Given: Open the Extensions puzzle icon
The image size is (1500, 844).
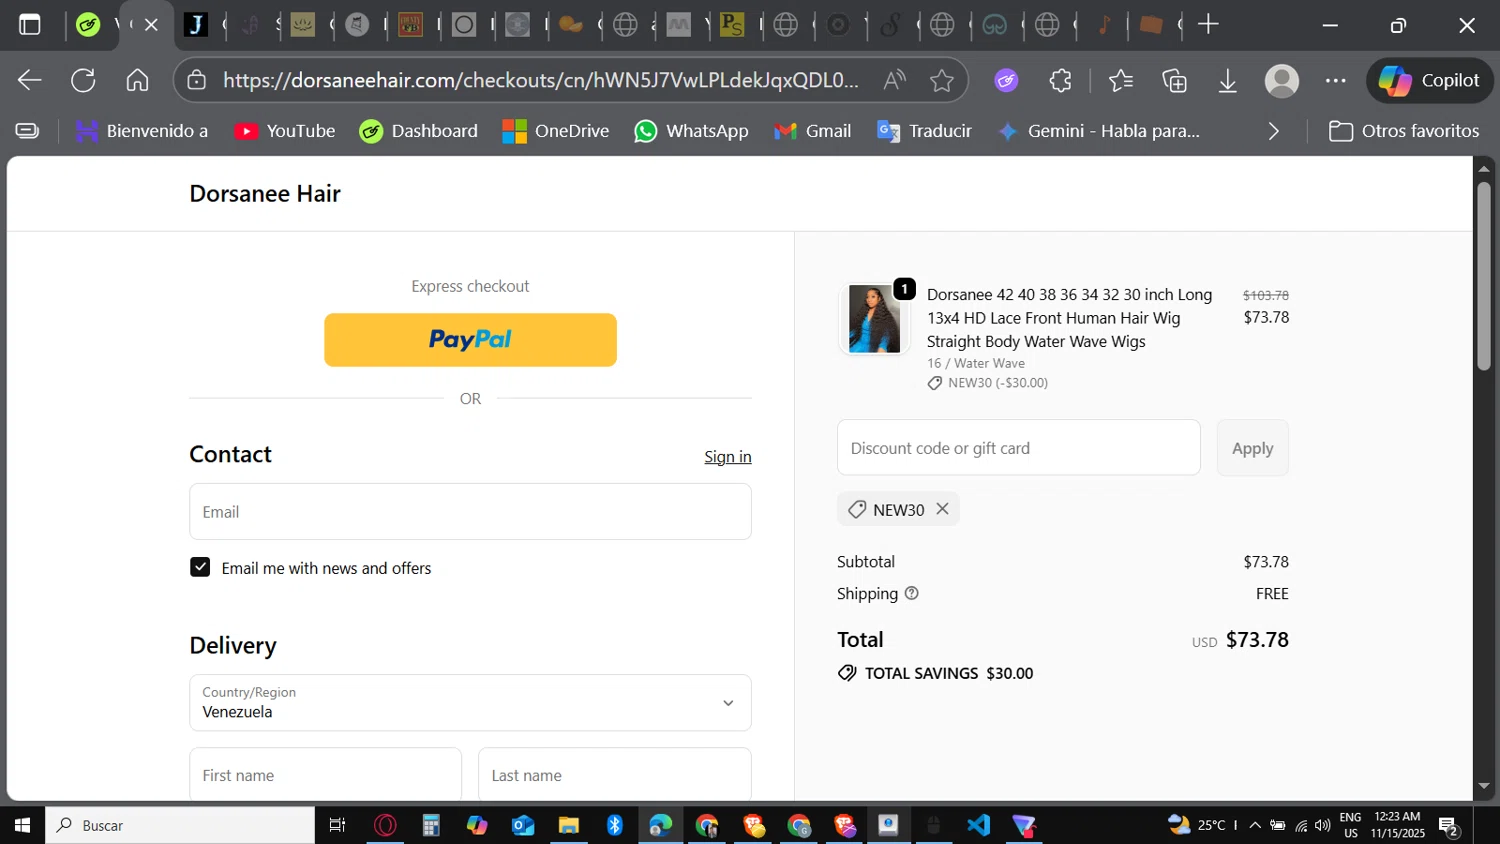Looking at the screenshot, I should [1060, 81].
